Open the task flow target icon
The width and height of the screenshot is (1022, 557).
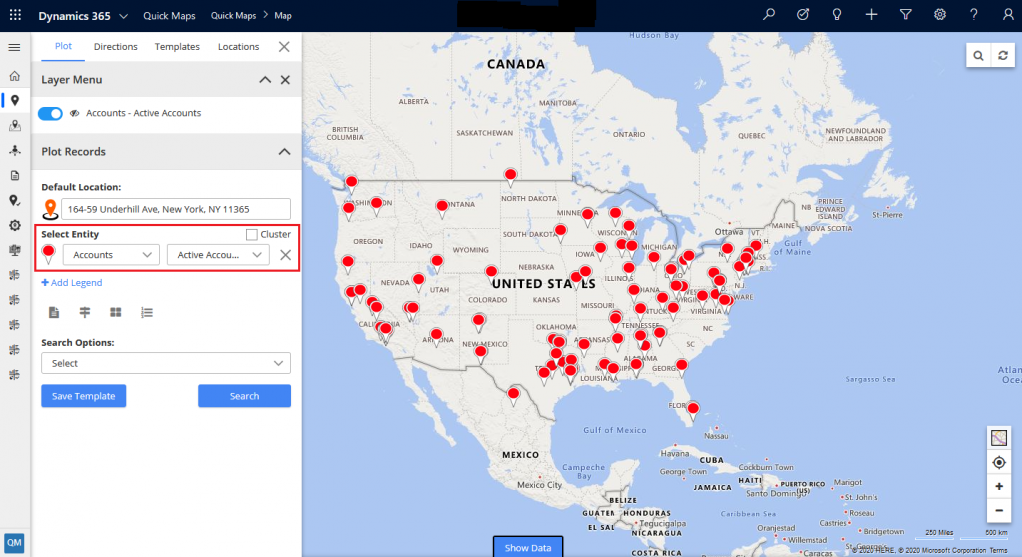click(x=803, y=14)
